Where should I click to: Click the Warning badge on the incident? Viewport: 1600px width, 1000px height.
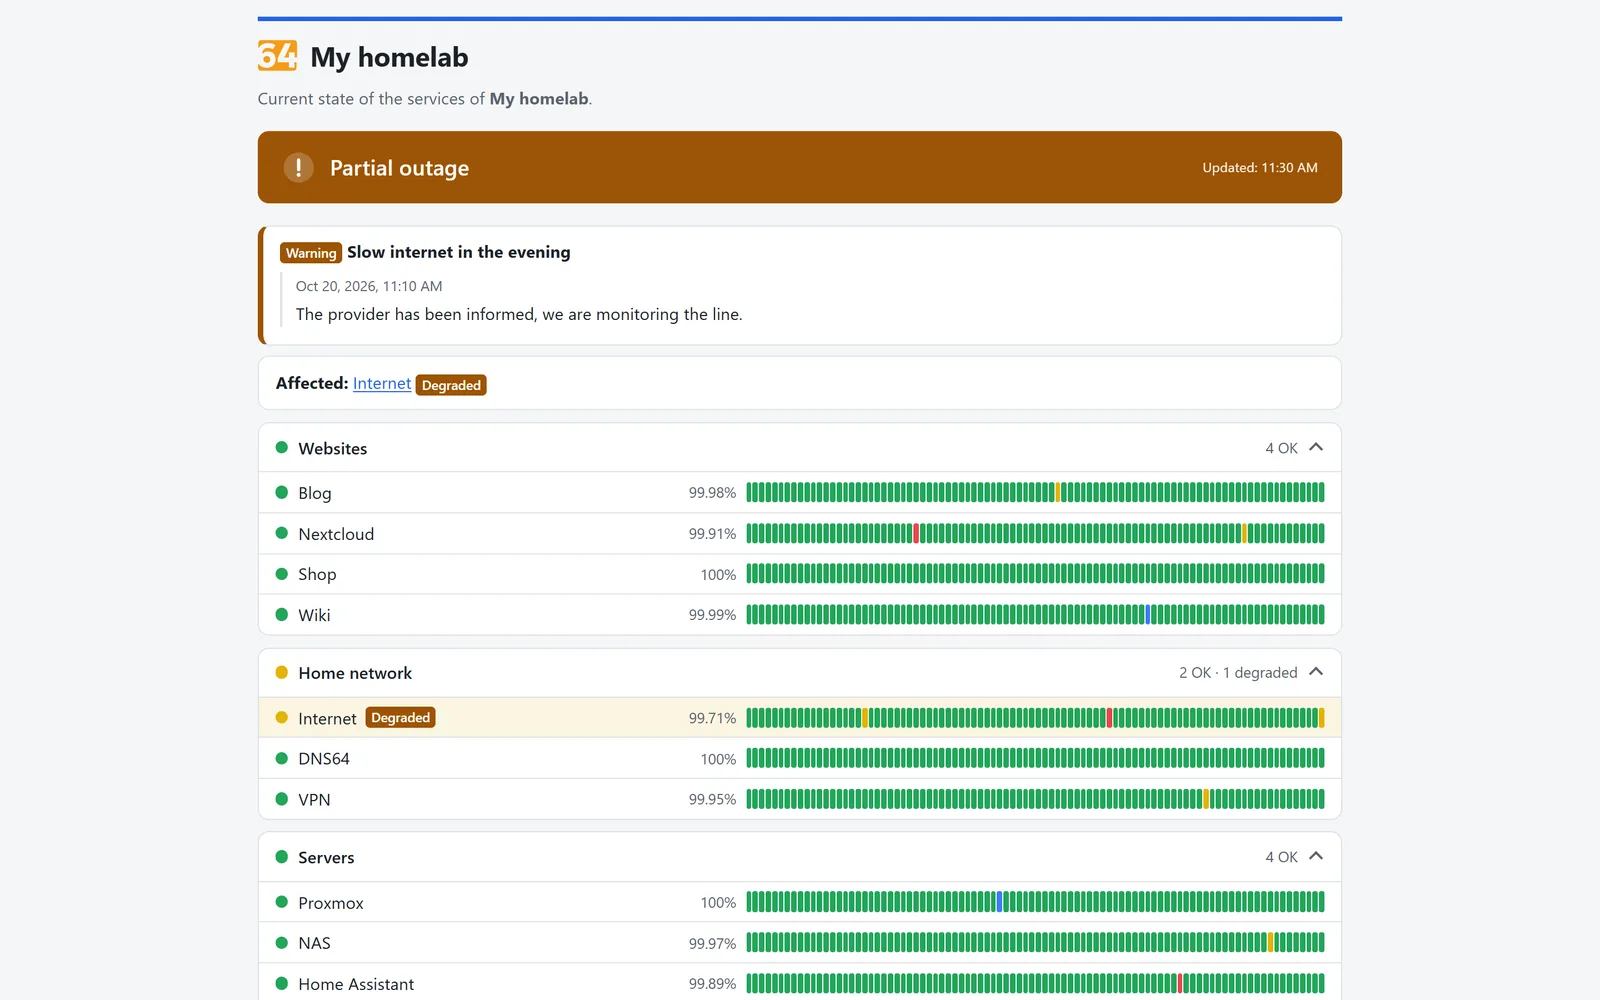(311, 253)
